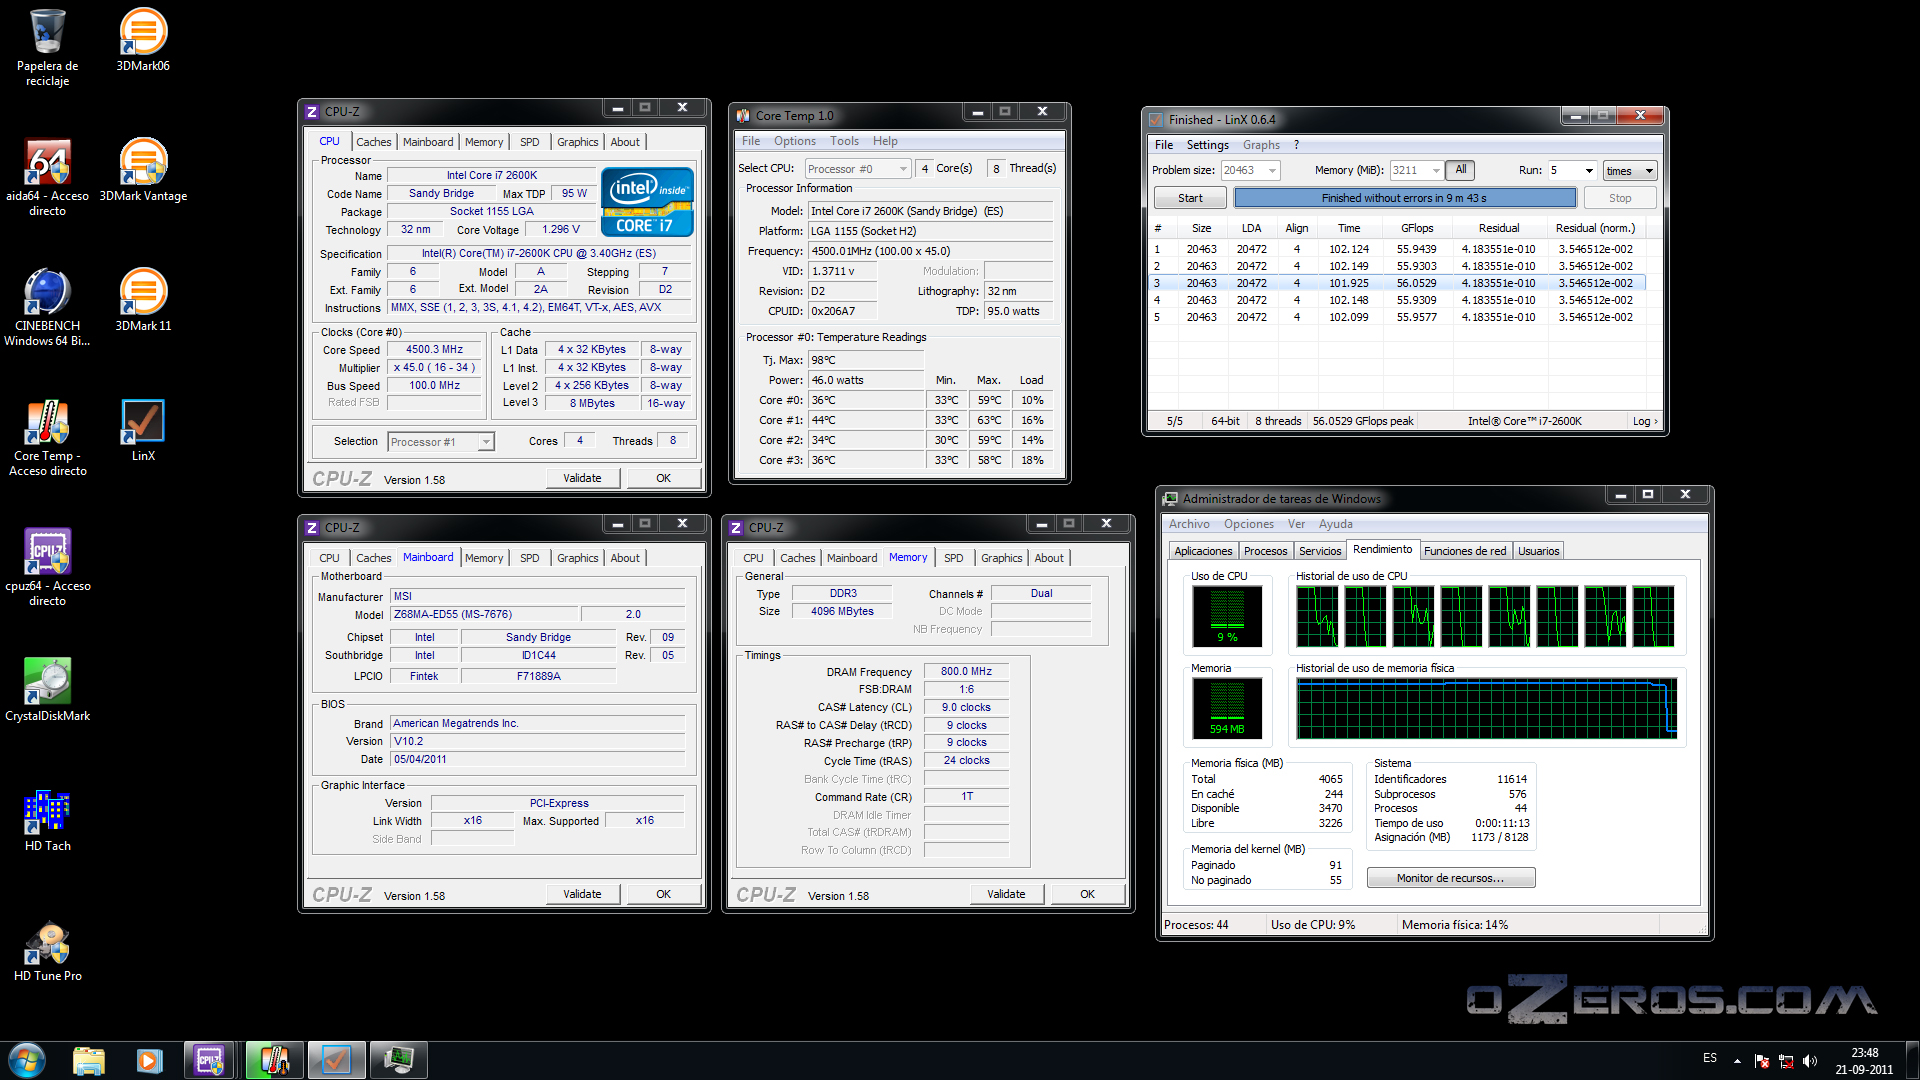The width and height of the screenshot is (1920, 1080).
Task: Open the Papelera de reciclaje desktop icon
Action: [47, 48]
